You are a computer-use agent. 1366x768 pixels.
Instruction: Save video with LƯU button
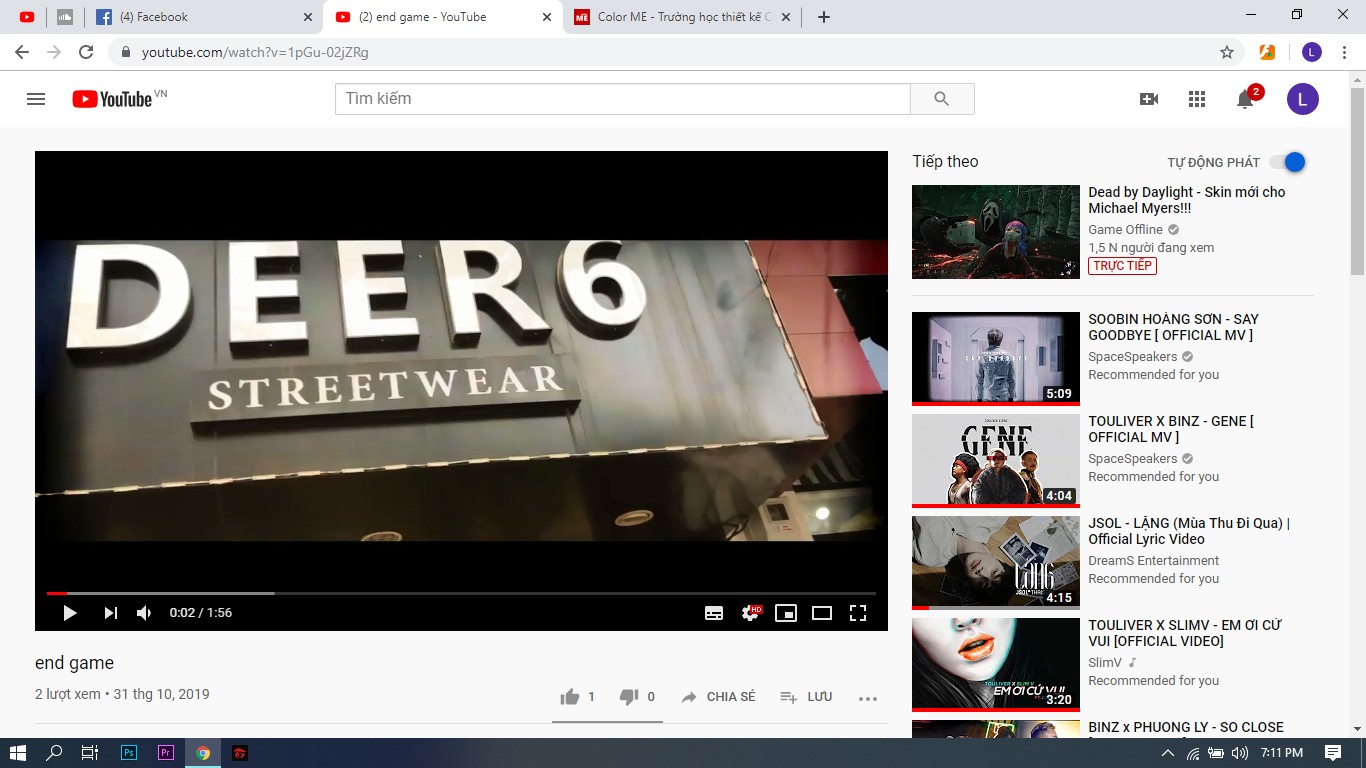pos(806,697)
